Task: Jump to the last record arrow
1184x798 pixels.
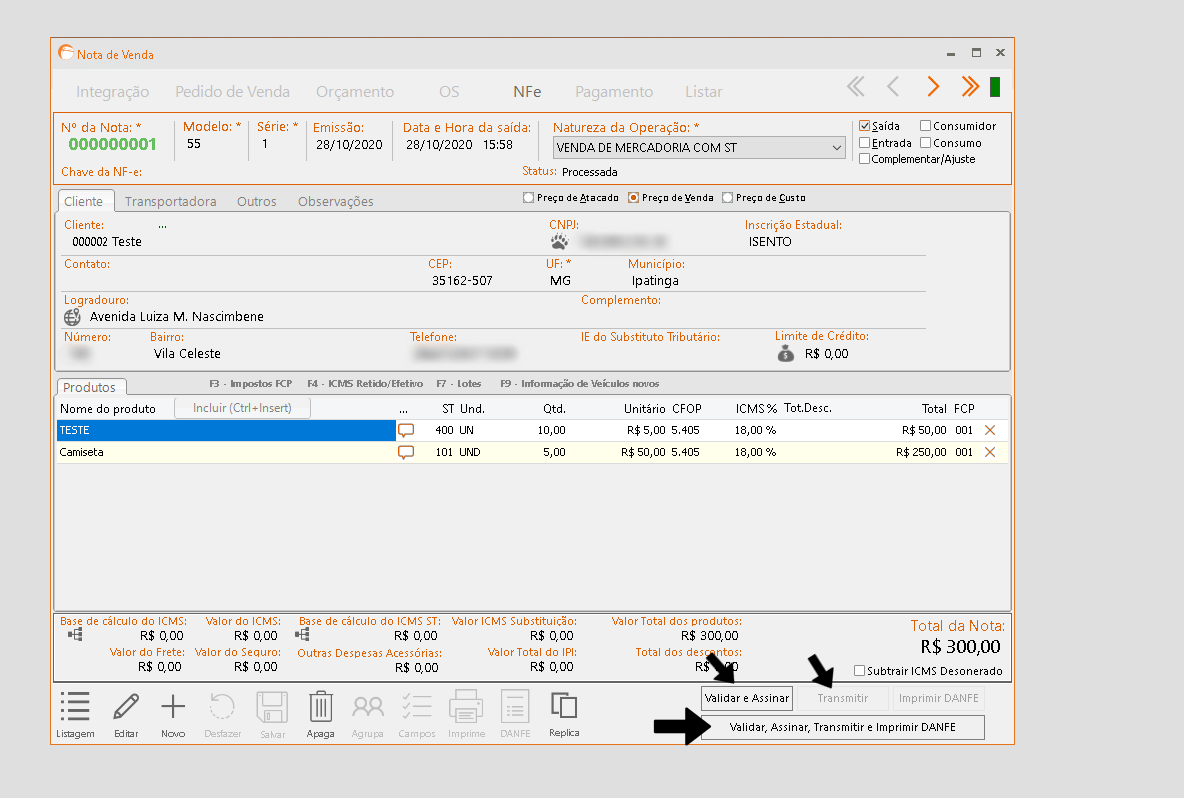Action: [x=970, y=87]
